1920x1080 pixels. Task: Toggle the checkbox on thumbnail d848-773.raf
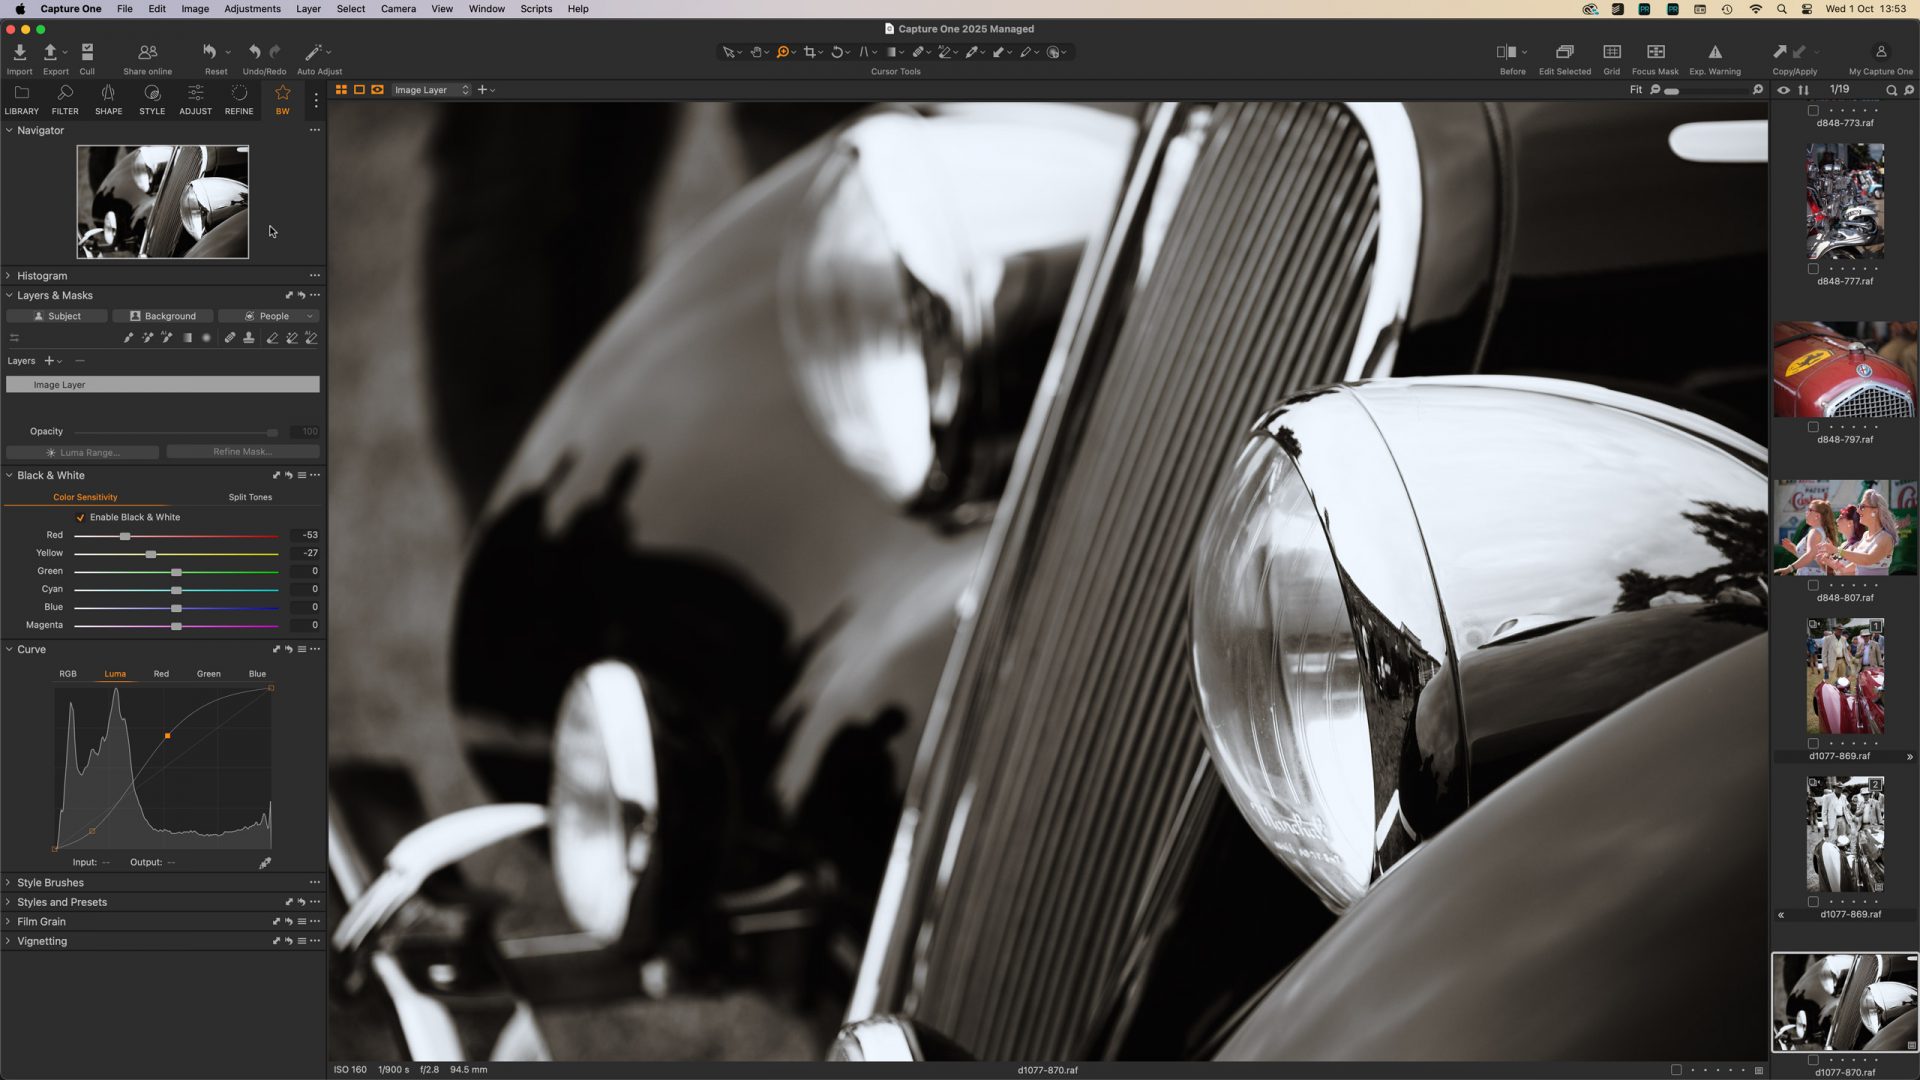tap(1813, 112)
